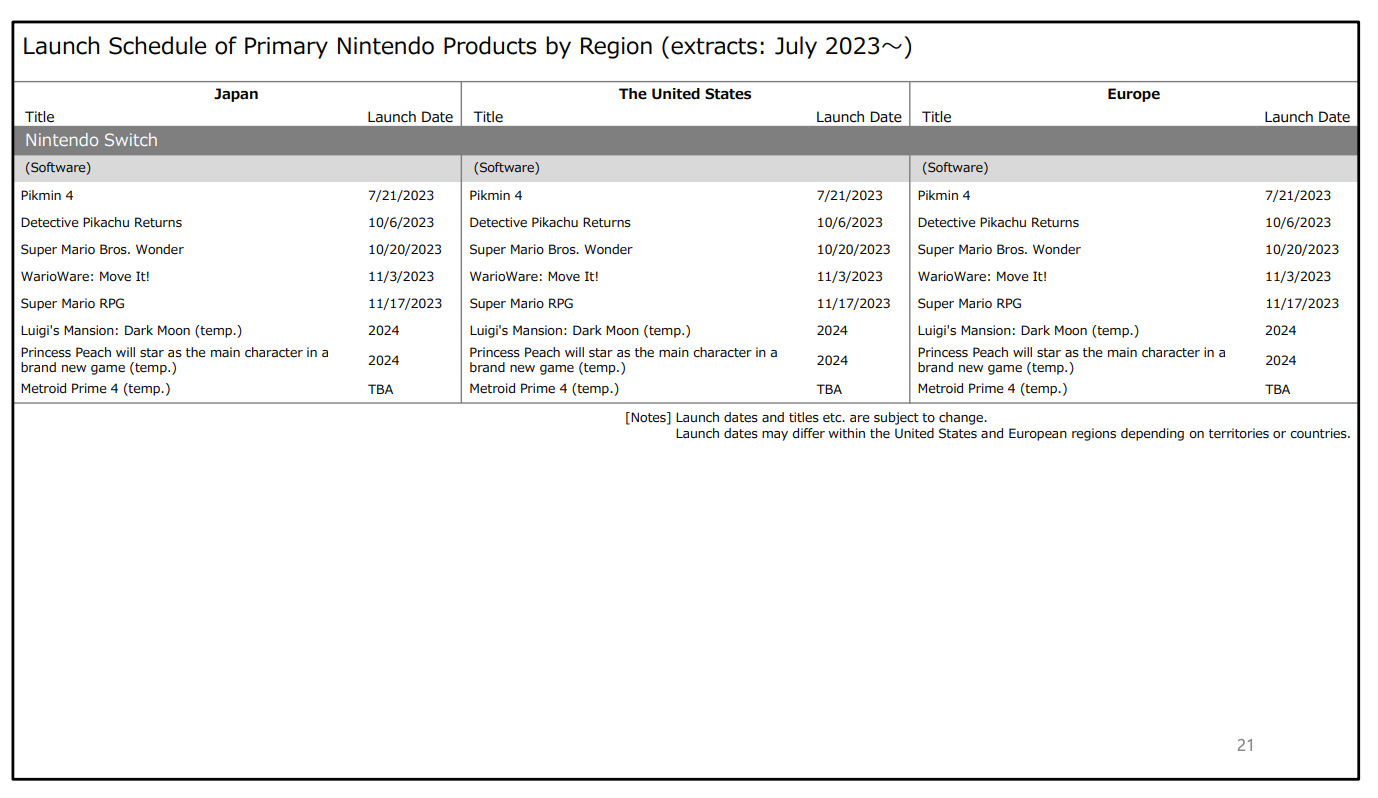
Task: Select 'Pikmin 4' in the Europe list
Action: (x=944, y=196)
